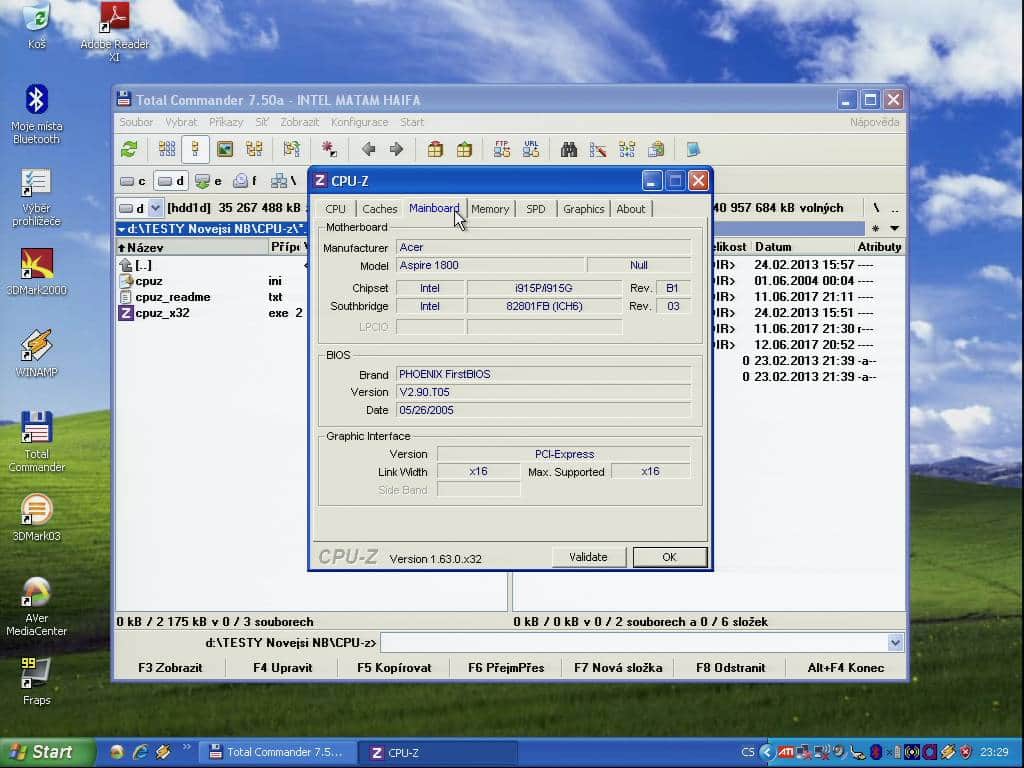Go back using the left arrow toolbar icon
This screenshot has height=768, width=1024.
[368, 150]
